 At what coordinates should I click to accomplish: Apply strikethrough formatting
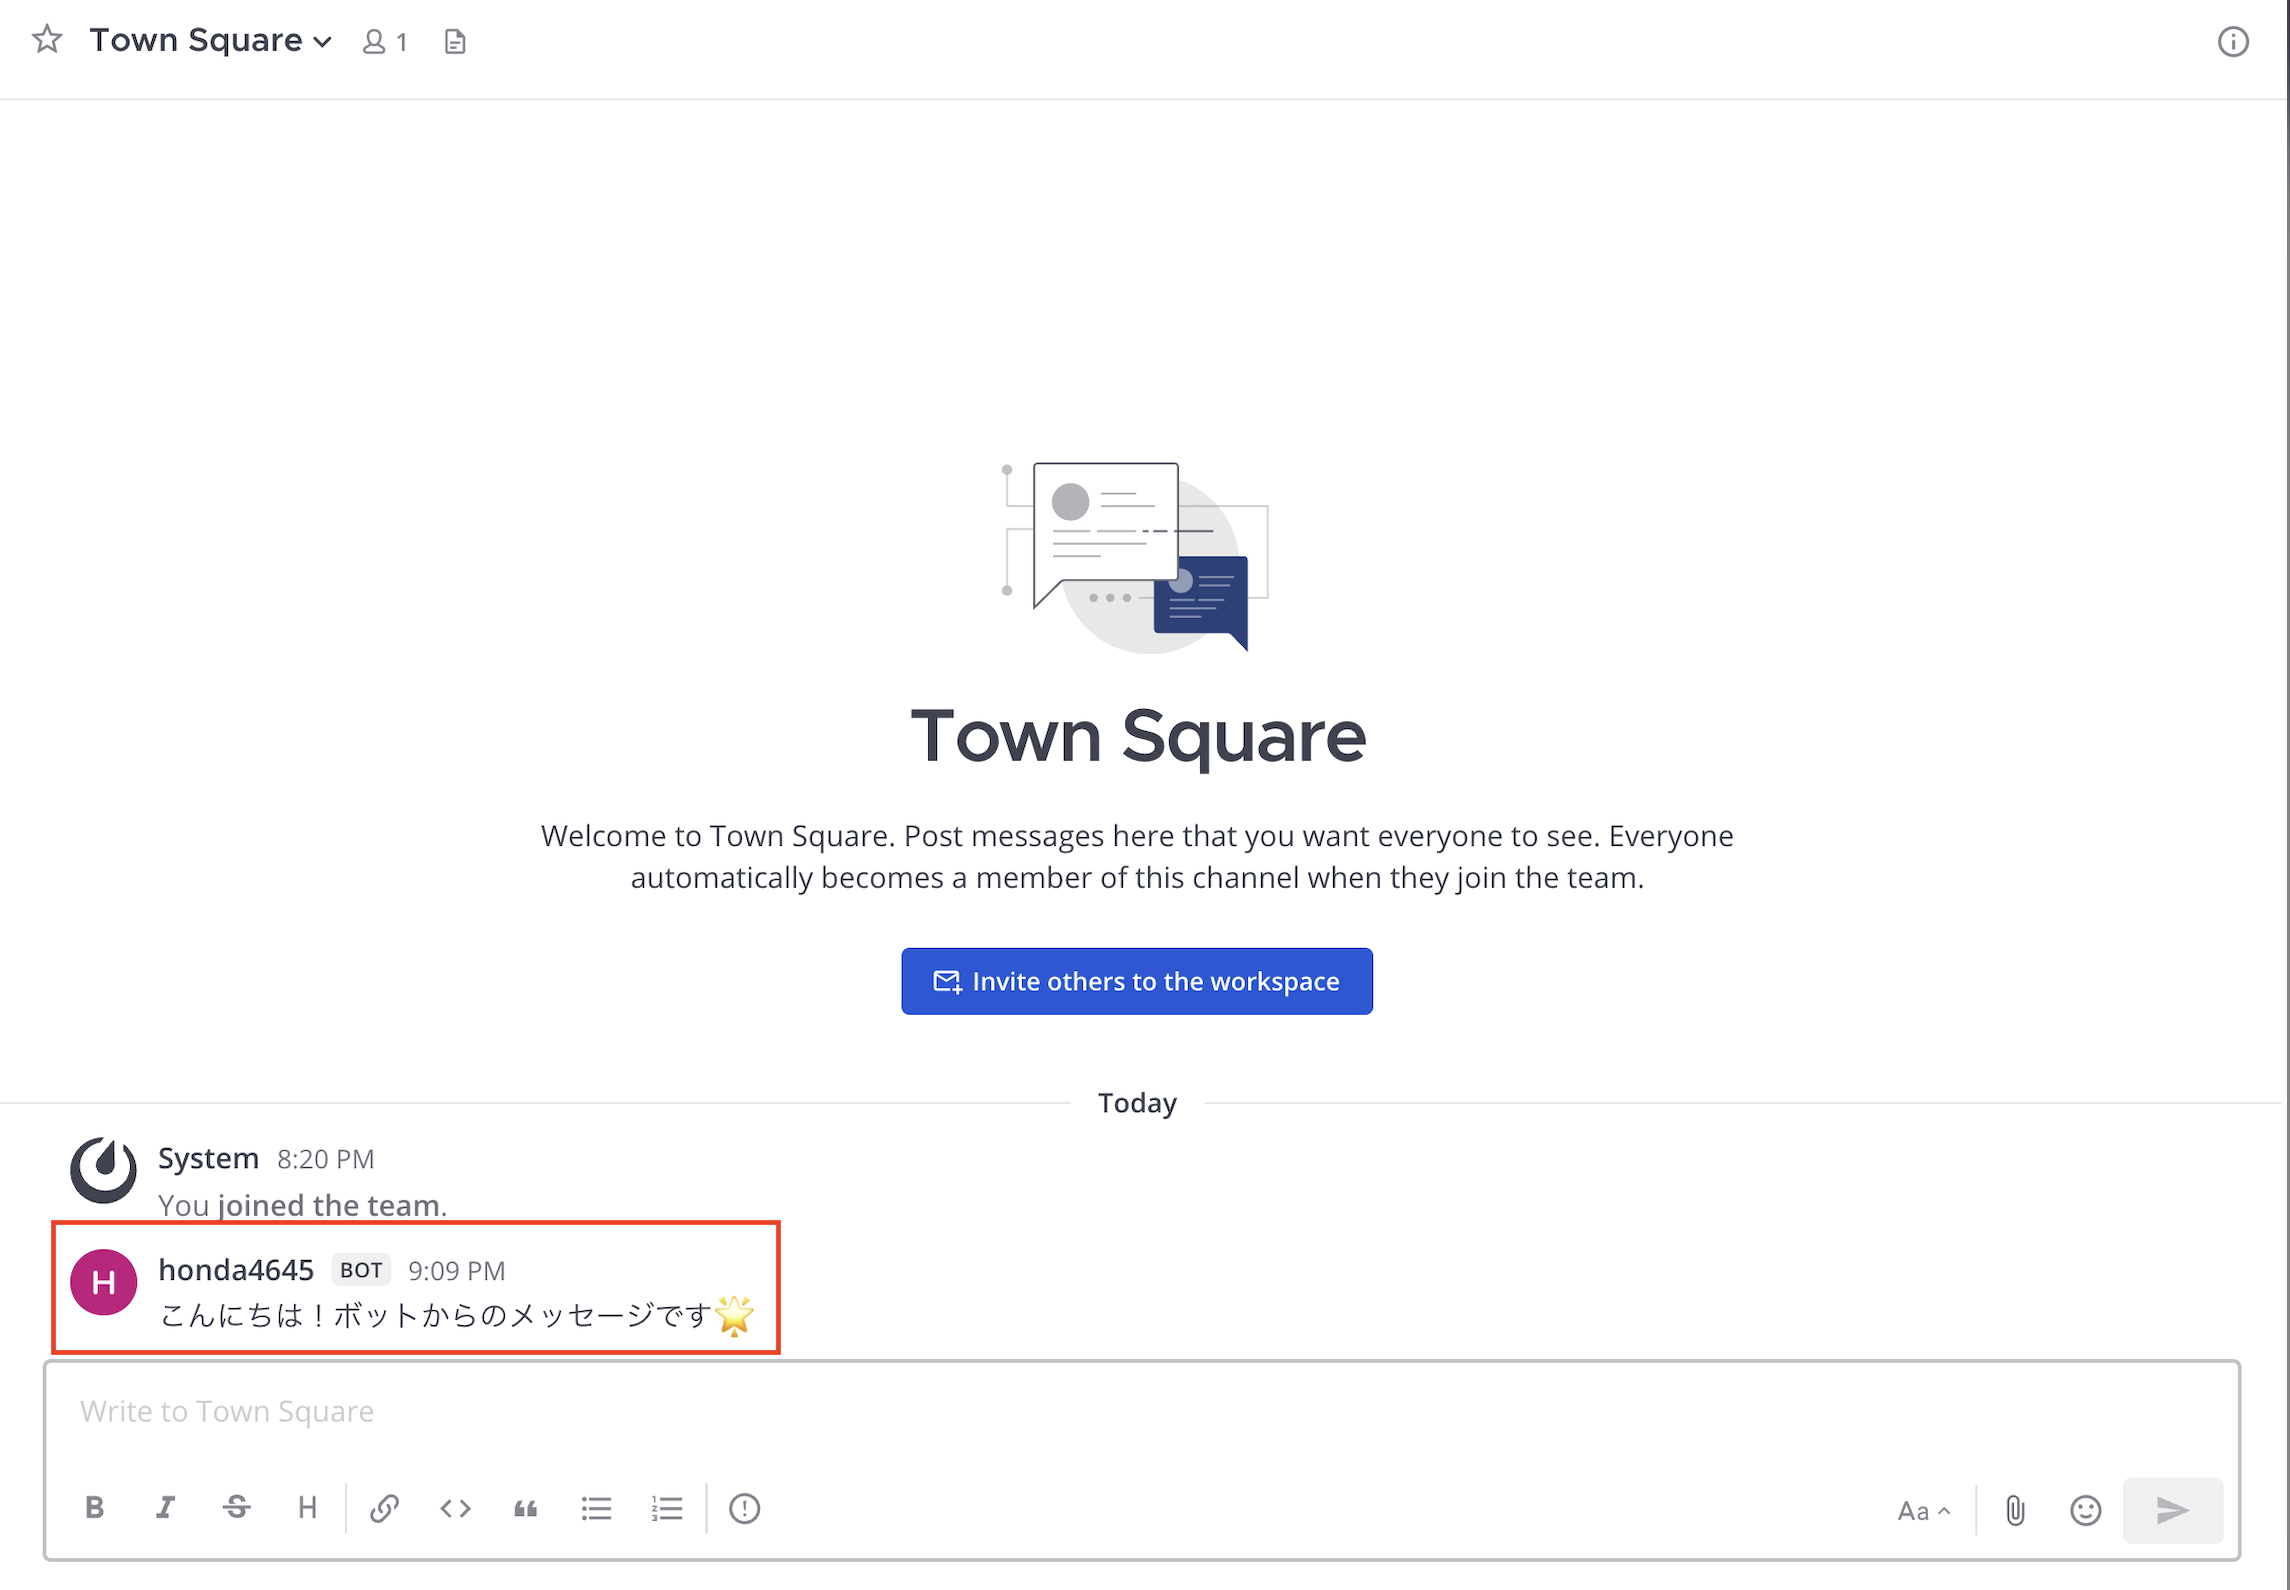point(237,1508)
